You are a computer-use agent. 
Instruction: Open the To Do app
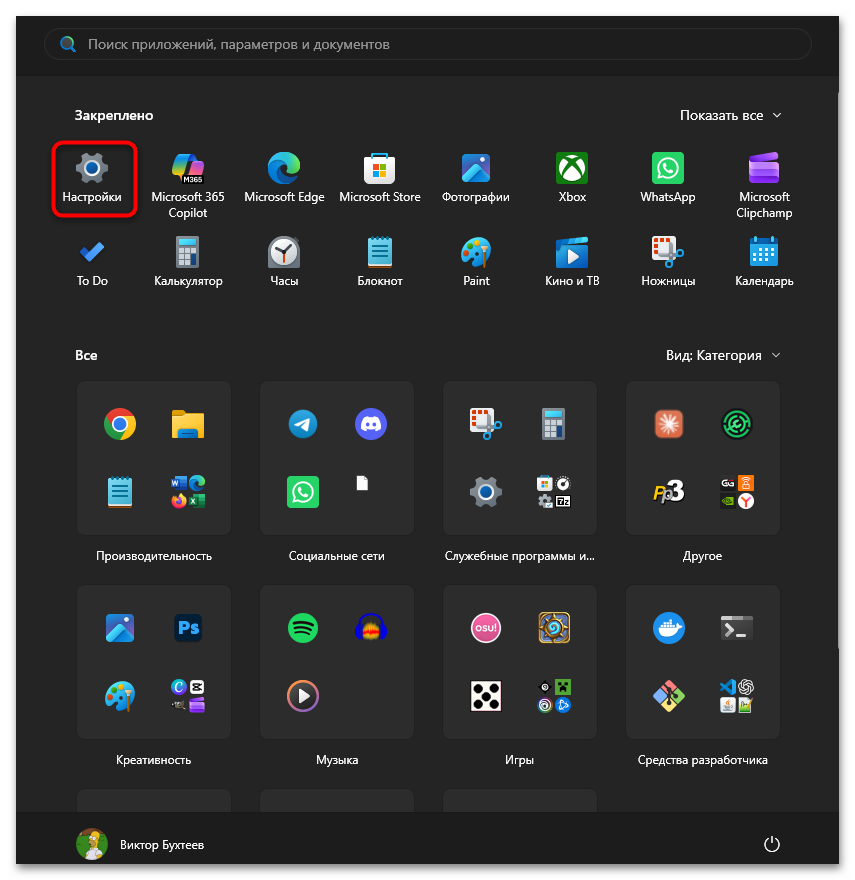[92, 262]
